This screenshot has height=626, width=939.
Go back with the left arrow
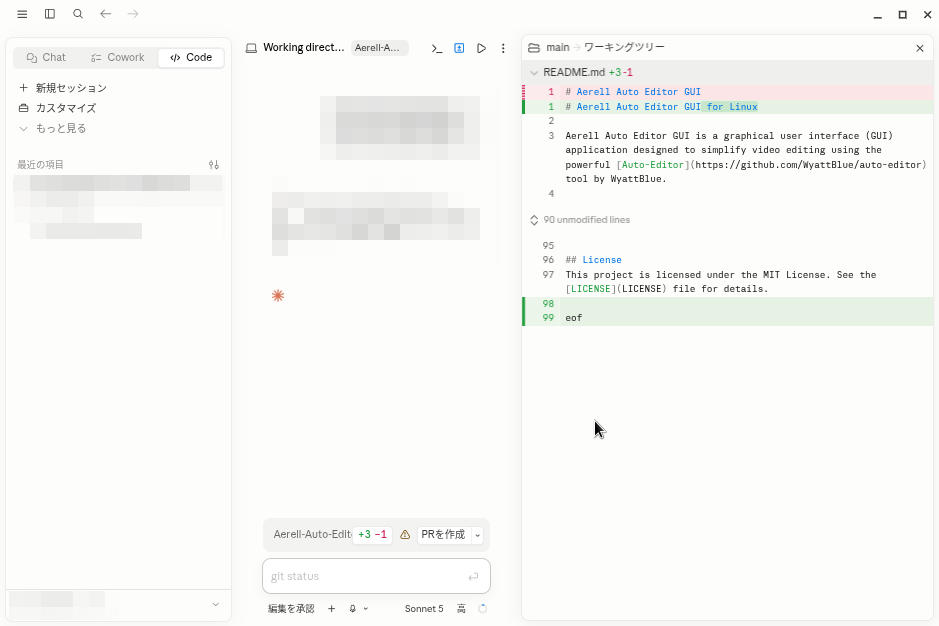coord(105,14)
